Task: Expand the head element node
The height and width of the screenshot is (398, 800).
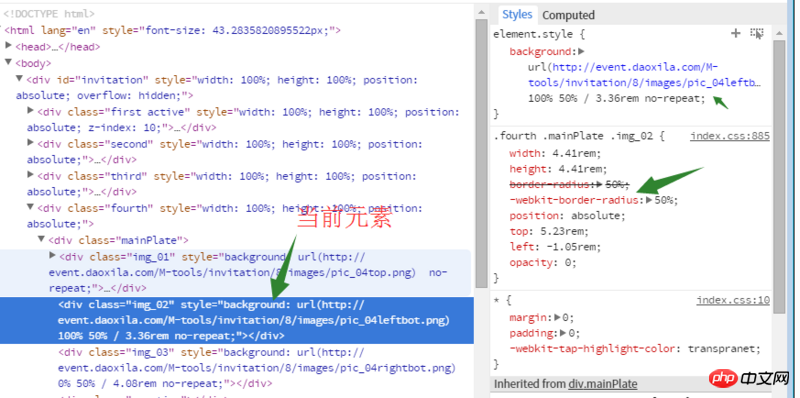Action: (8, 46)
